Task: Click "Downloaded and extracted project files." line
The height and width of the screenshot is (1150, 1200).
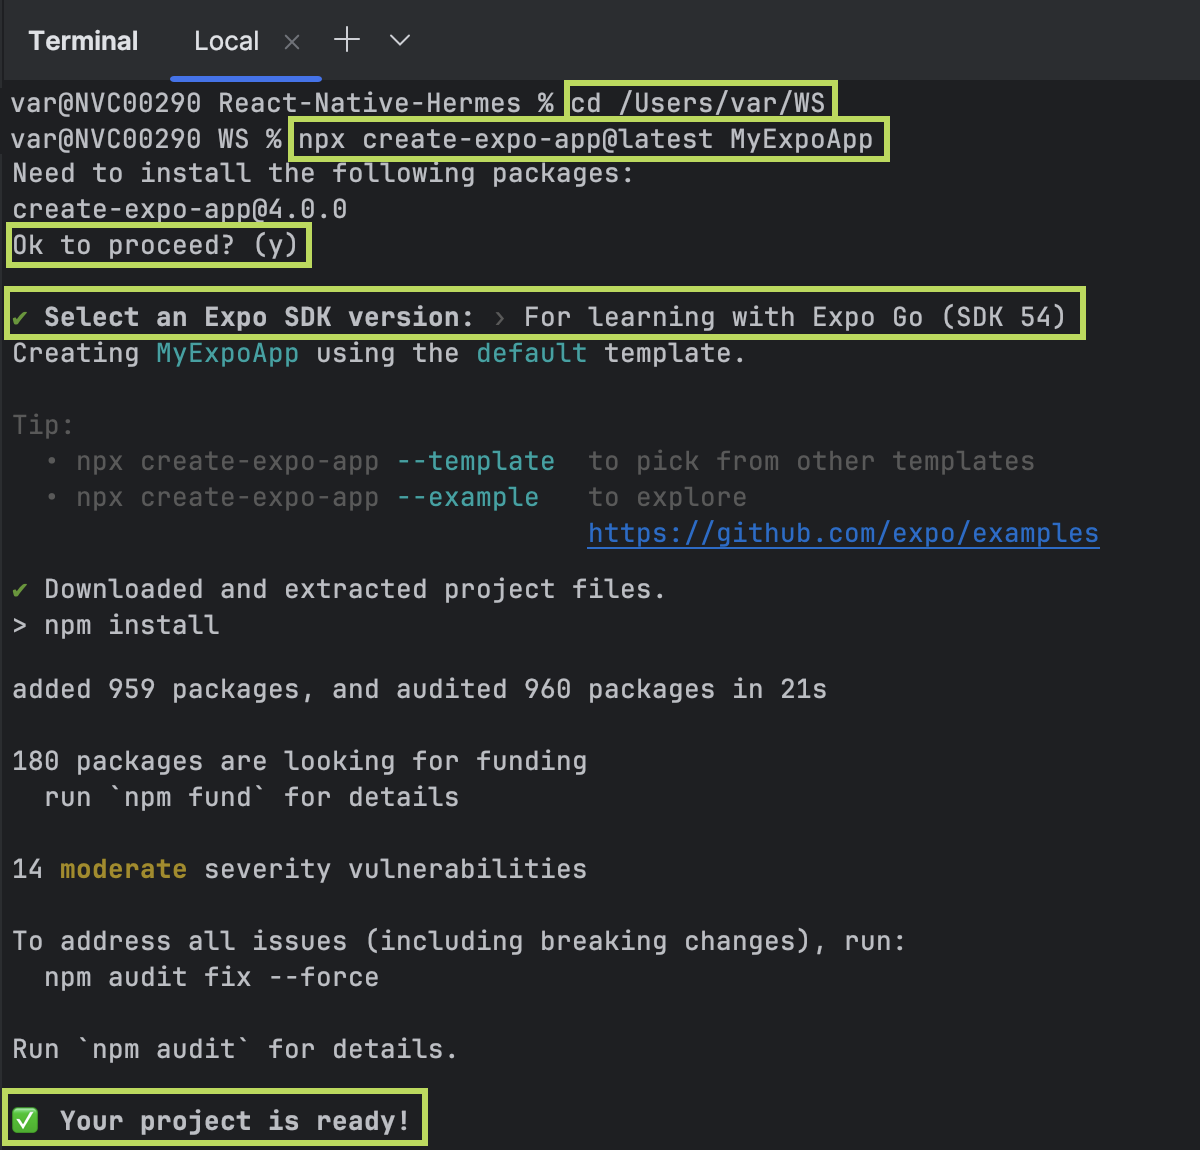Action: coord(338,589)
